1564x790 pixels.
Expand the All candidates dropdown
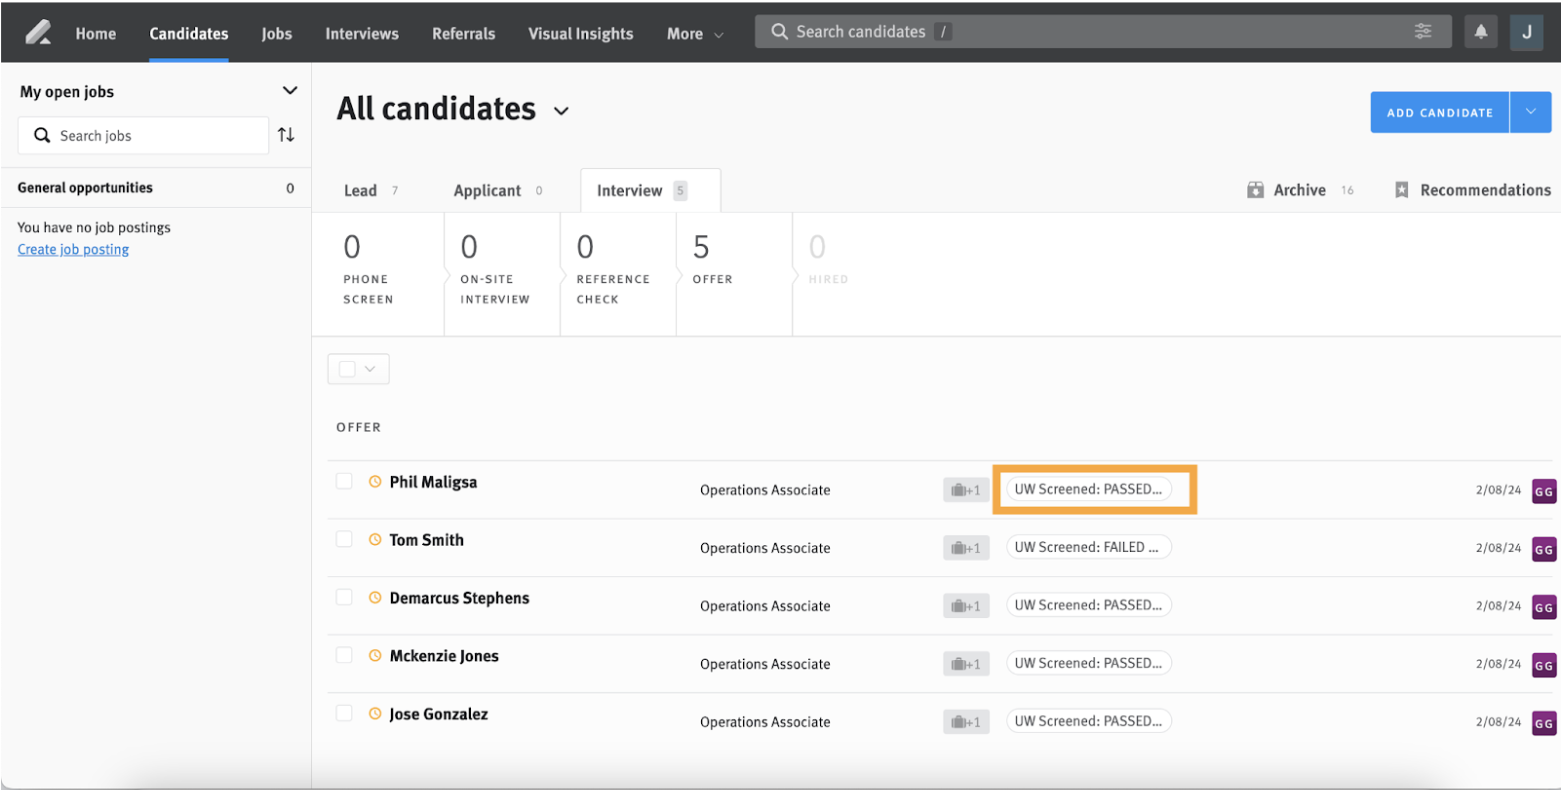(561, 111)
